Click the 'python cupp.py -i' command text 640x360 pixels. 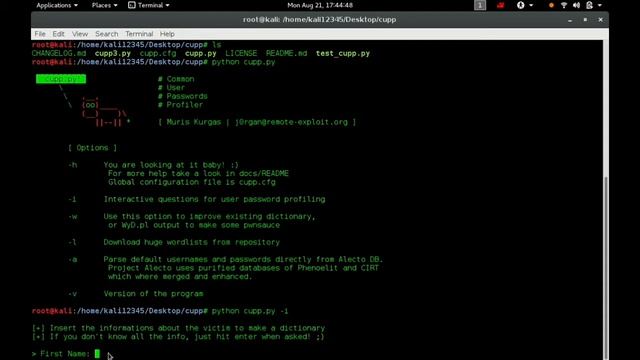[x=250, y=311]
